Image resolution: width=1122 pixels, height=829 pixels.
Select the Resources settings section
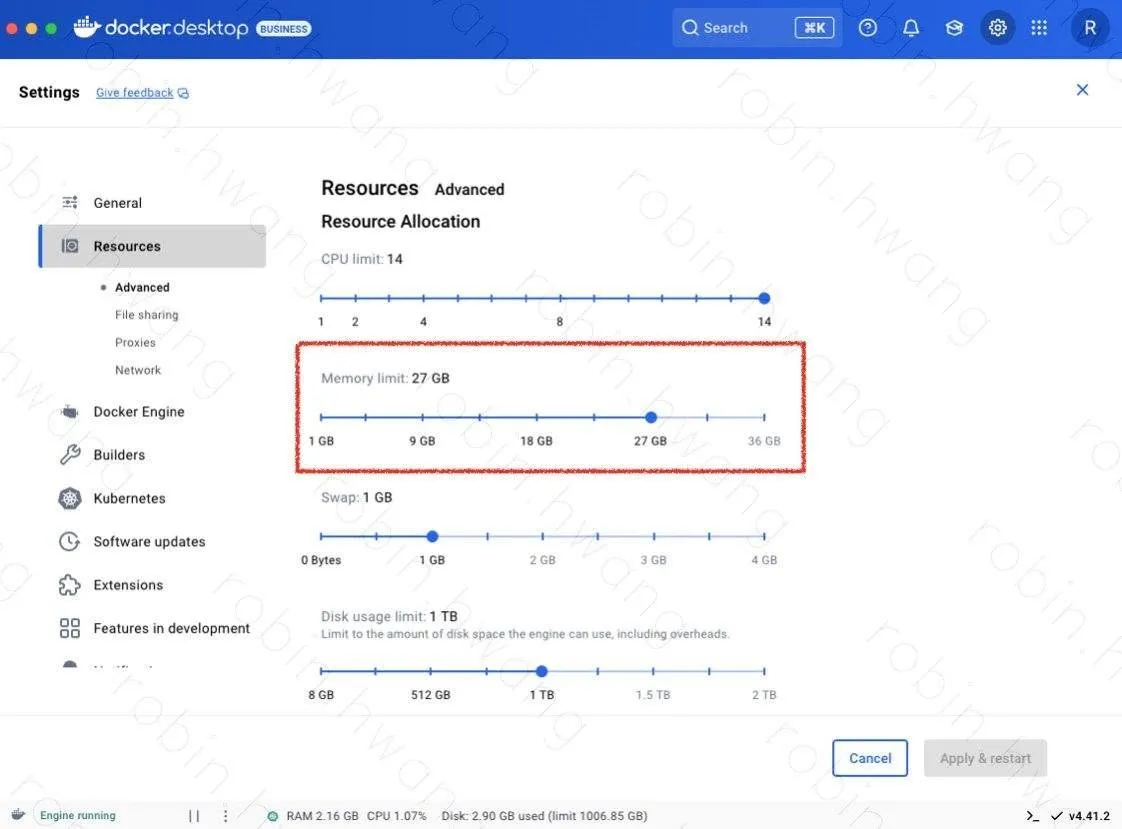pyautogui.click(x=152, y=246)
